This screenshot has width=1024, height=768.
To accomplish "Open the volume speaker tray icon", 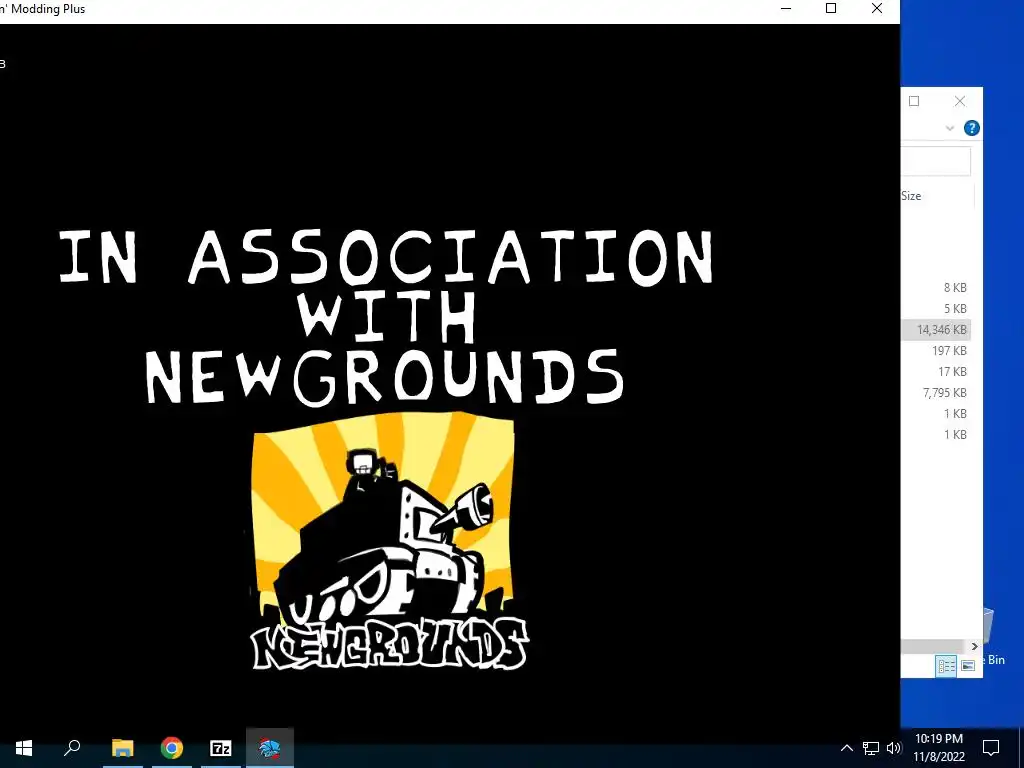I will coord(894,748).
